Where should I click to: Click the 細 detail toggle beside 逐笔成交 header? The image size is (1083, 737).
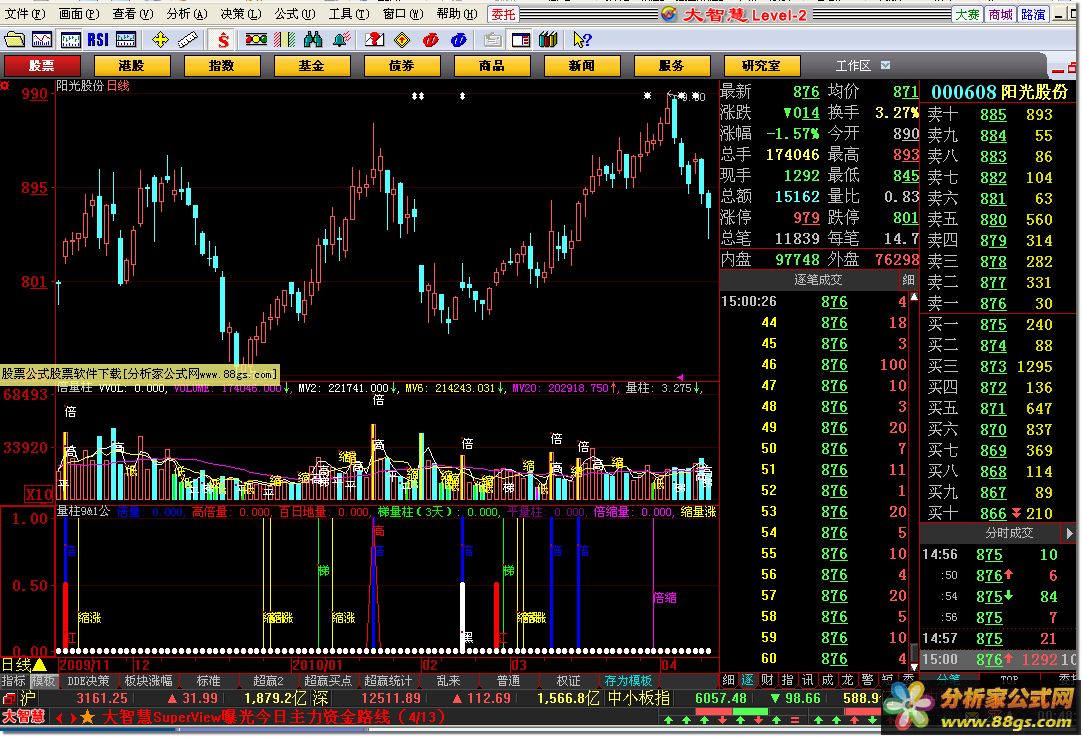pyautogui.click(x=908, y=280)
